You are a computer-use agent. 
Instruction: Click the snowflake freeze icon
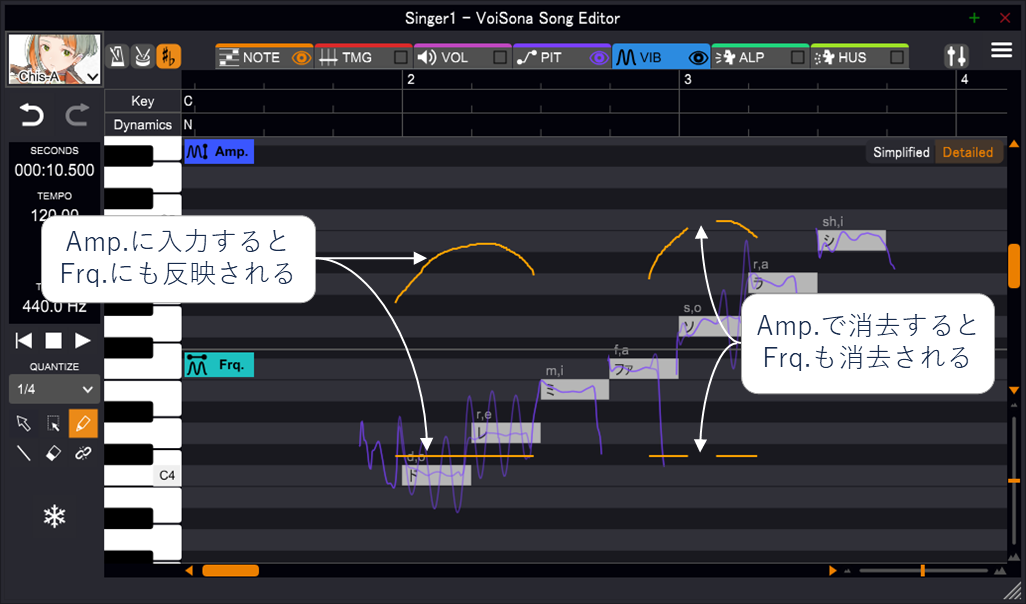54,517
